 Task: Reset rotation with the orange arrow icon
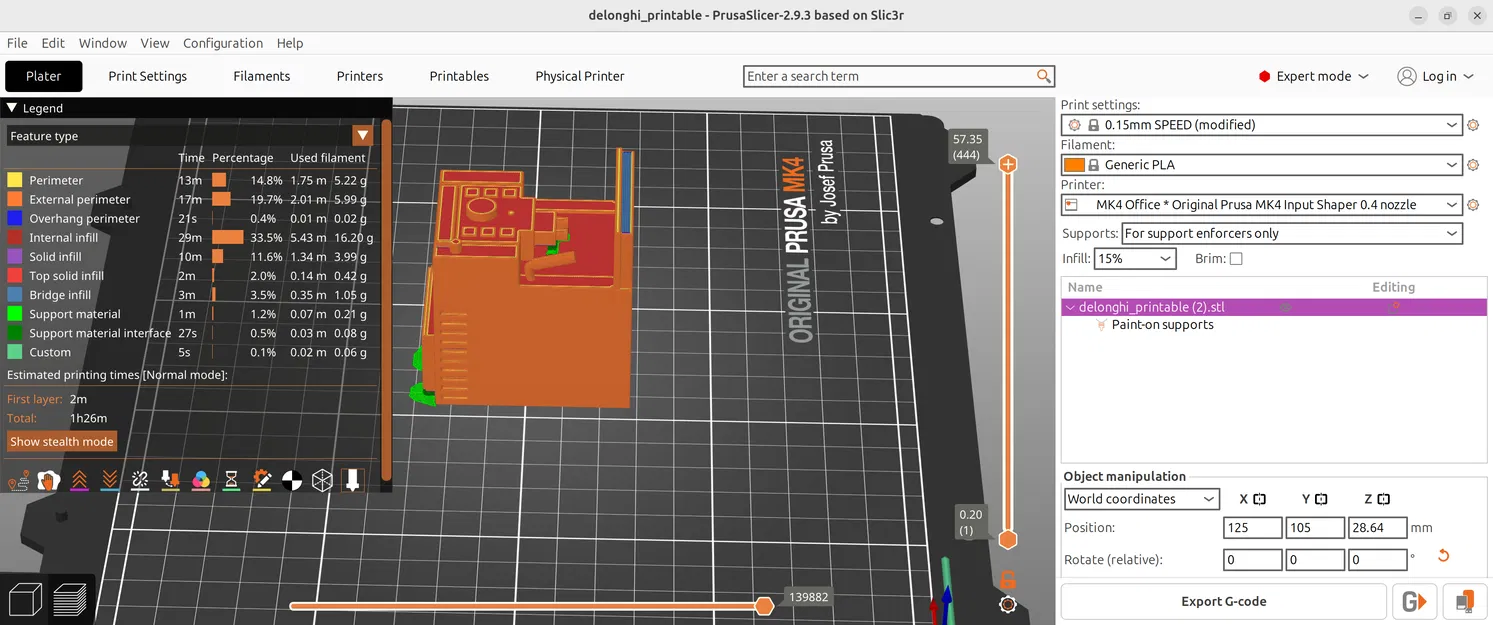point(1443,556)
